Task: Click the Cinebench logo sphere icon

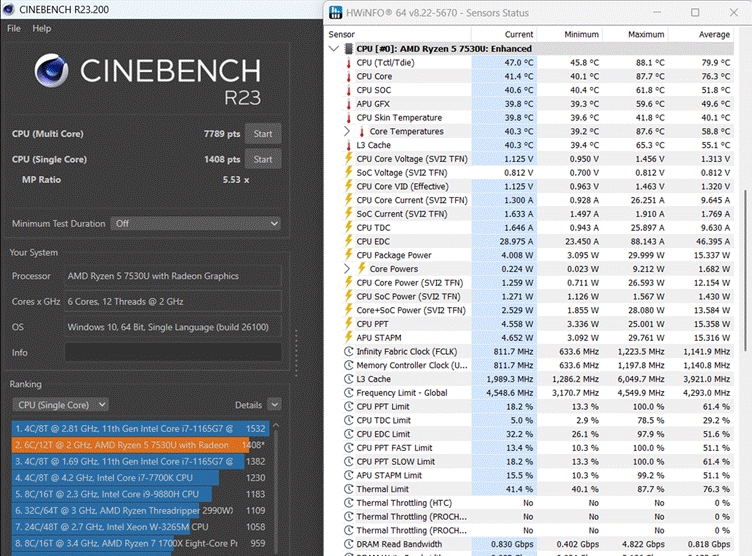Action: (51, 71)
